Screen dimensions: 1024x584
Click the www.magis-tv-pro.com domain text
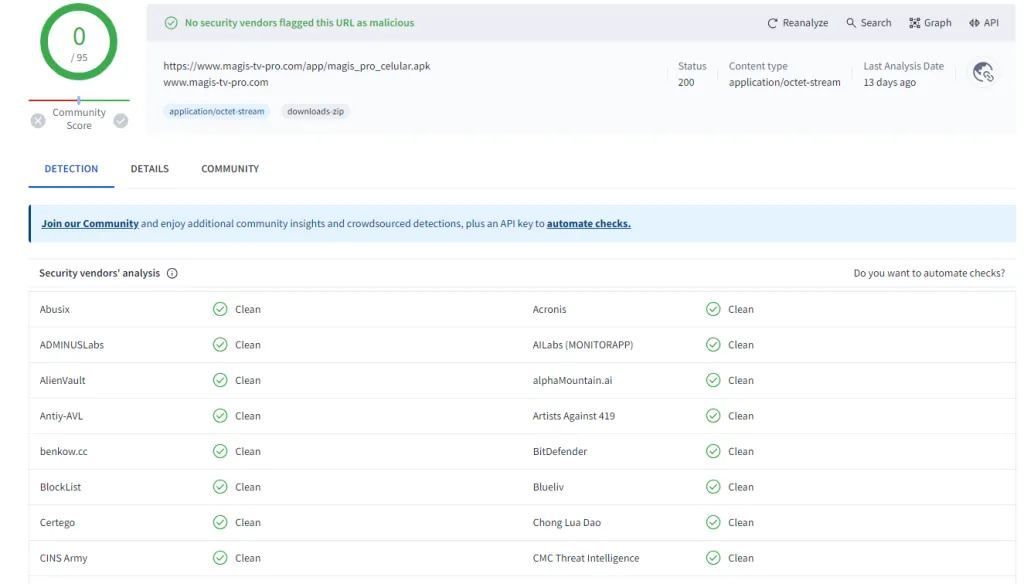[216, 82]
